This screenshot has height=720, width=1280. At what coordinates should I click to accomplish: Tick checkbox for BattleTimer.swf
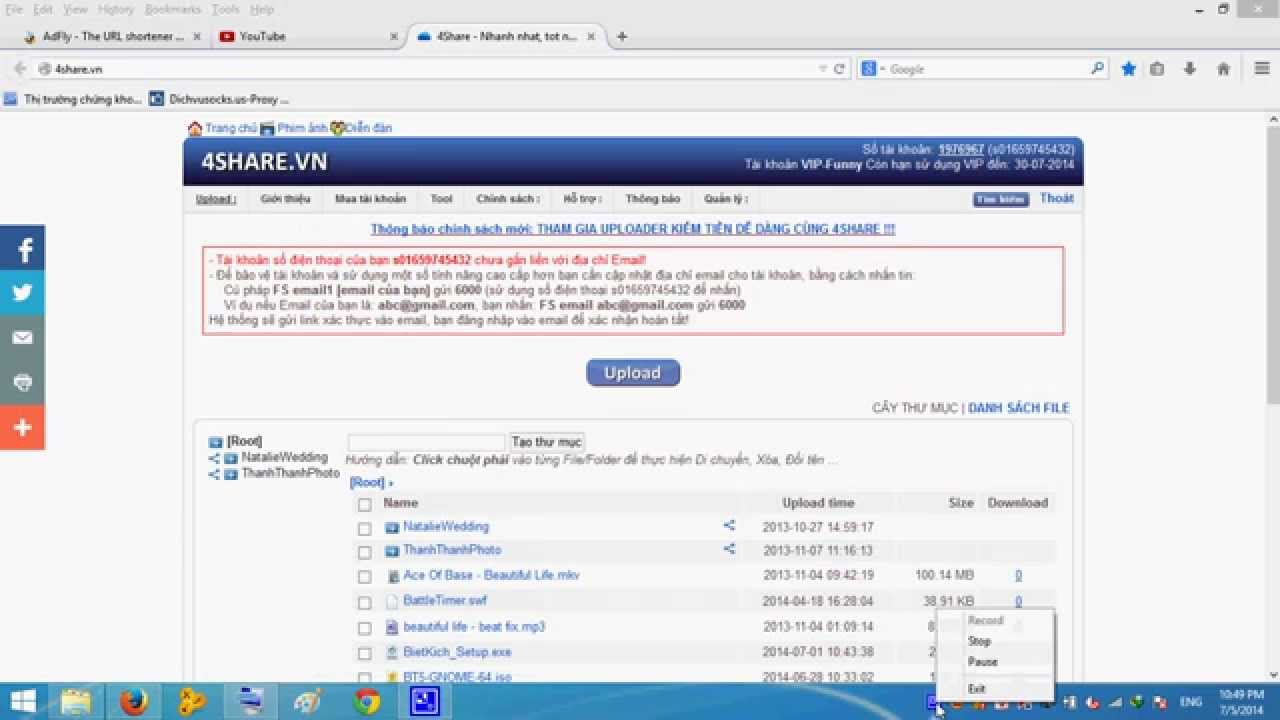click(x=365, y=603)
